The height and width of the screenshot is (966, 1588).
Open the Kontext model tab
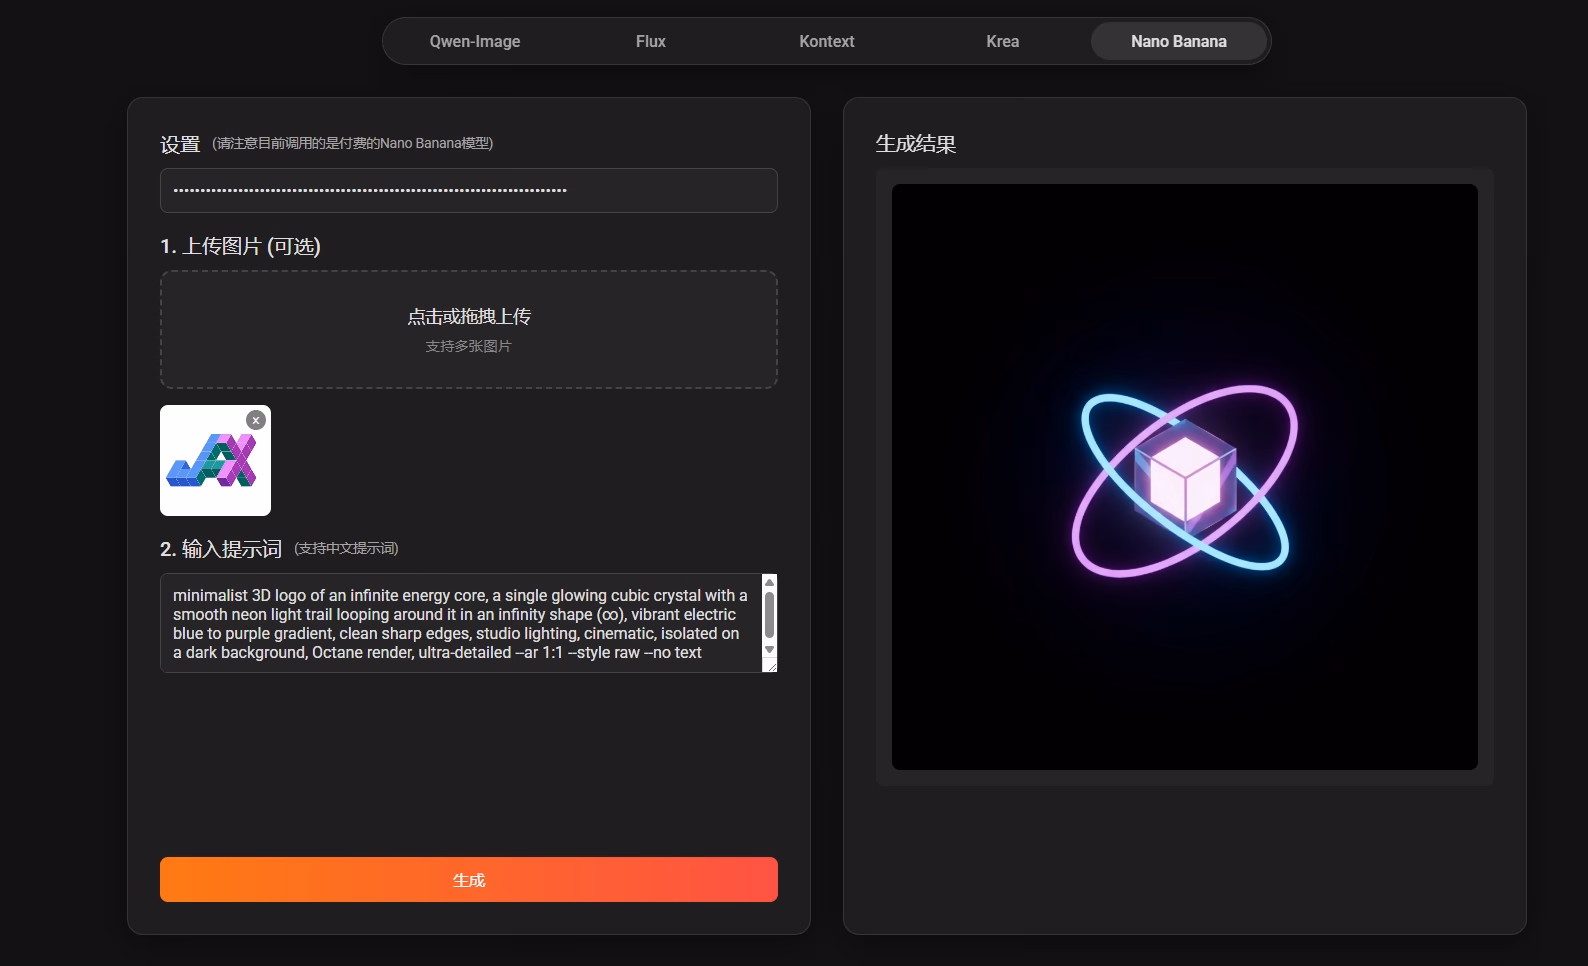point(826,42)
